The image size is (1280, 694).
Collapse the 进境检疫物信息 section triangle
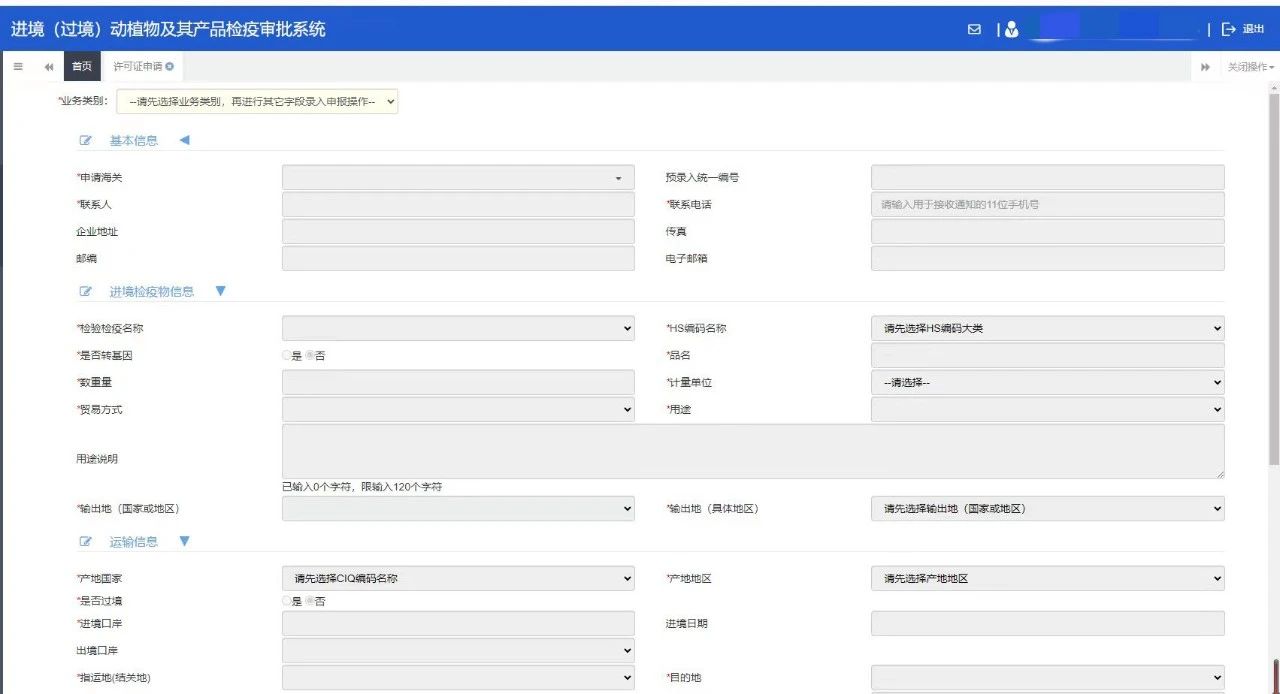coord(221,291)
